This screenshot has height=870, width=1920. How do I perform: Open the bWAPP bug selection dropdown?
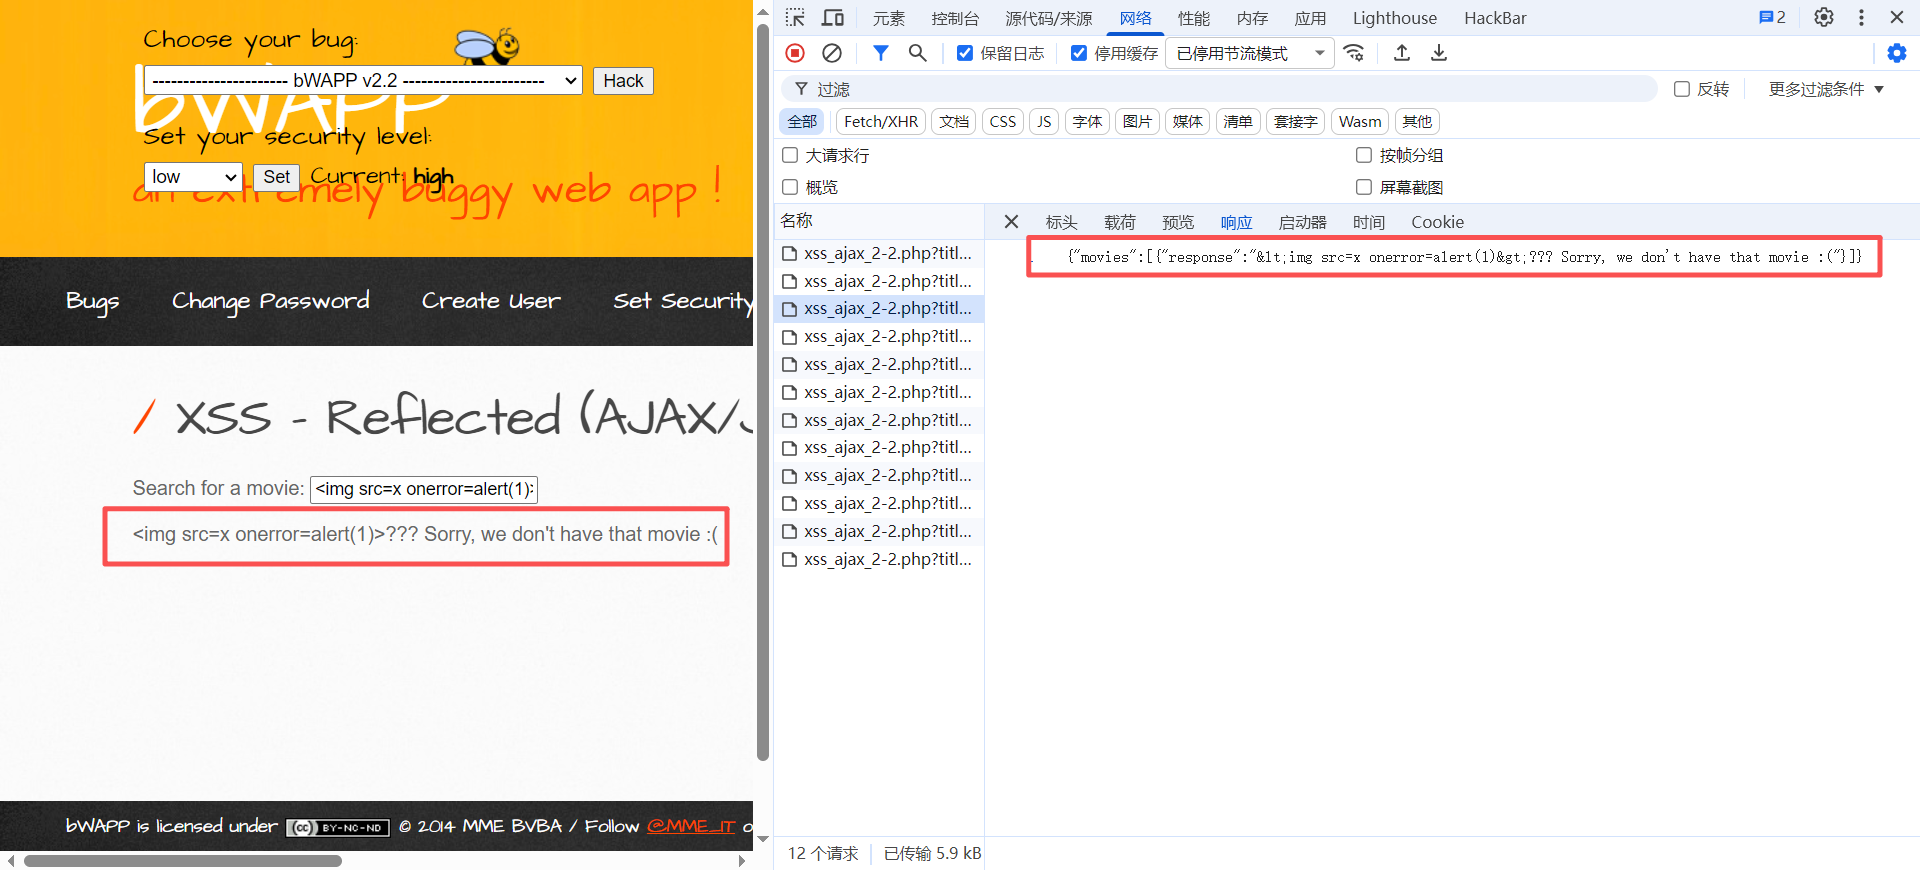(363, 81)
